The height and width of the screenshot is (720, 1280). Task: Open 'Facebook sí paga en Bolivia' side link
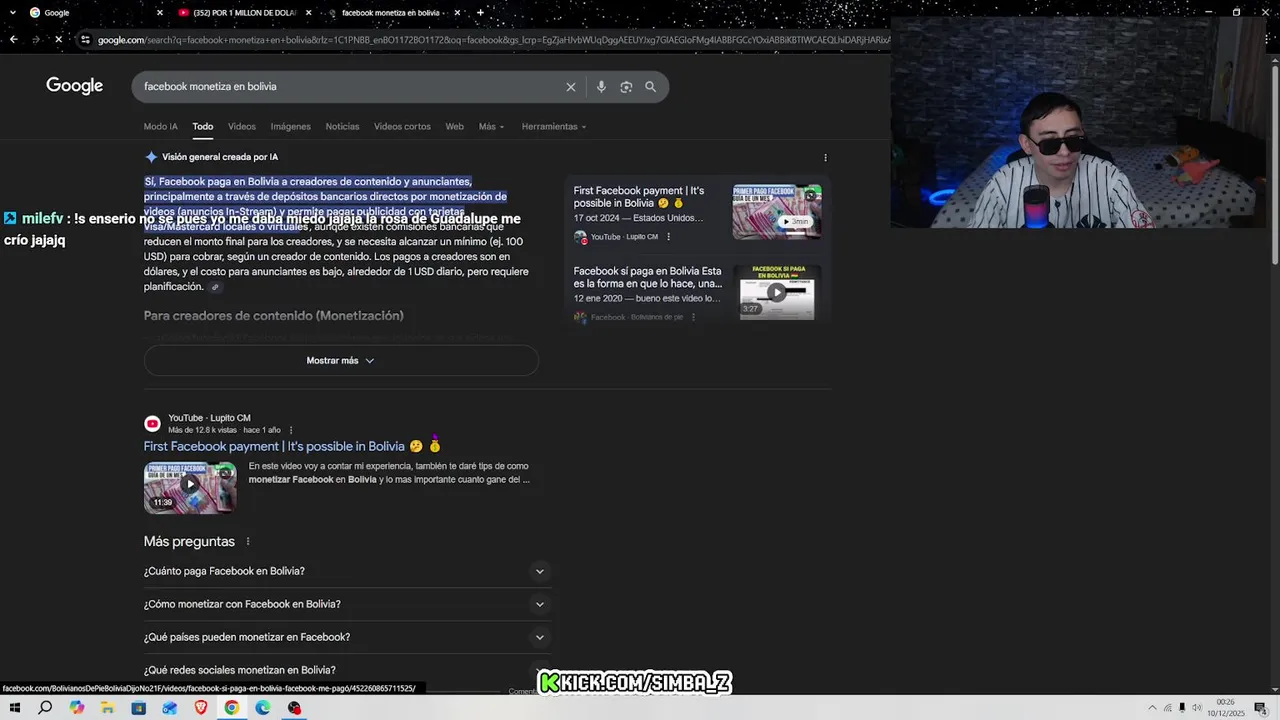pyautogui.click(x=647, y=277)
